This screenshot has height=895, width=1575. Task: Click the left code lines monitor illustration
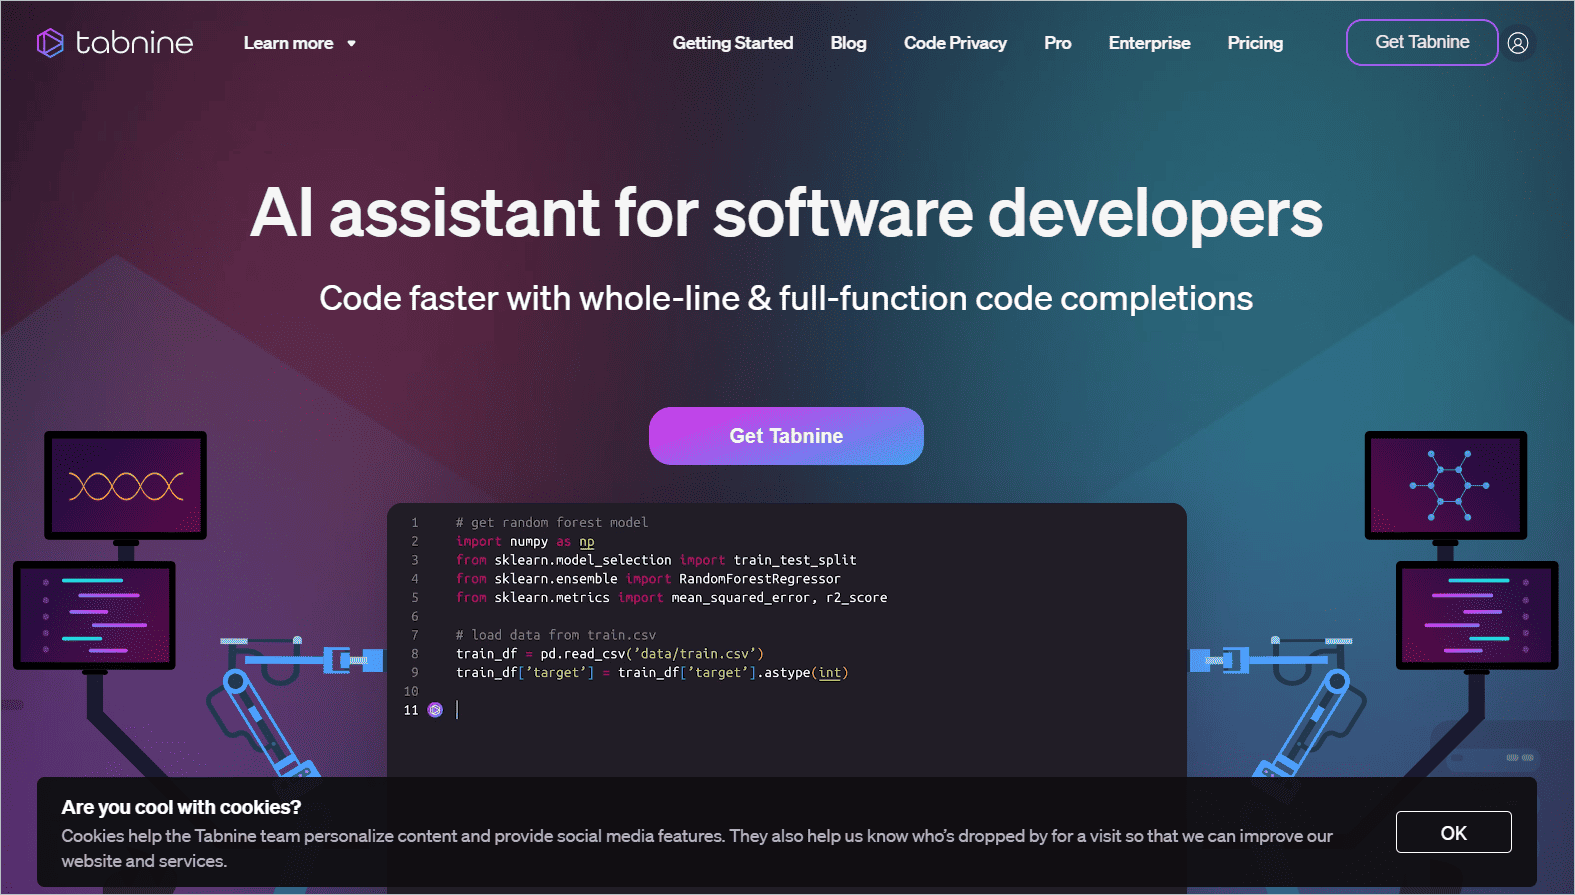94,615
